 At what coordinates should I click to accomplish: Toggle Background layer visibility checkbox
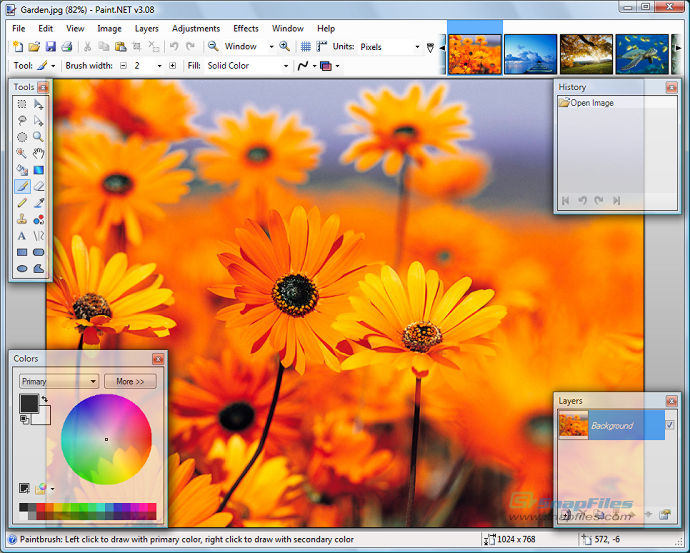[x=669, y=425]
